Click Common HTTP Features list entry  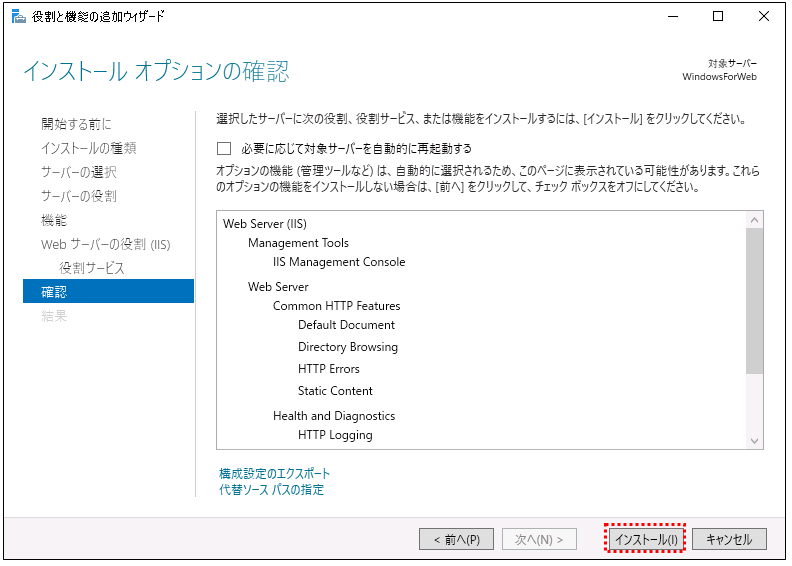336,306
